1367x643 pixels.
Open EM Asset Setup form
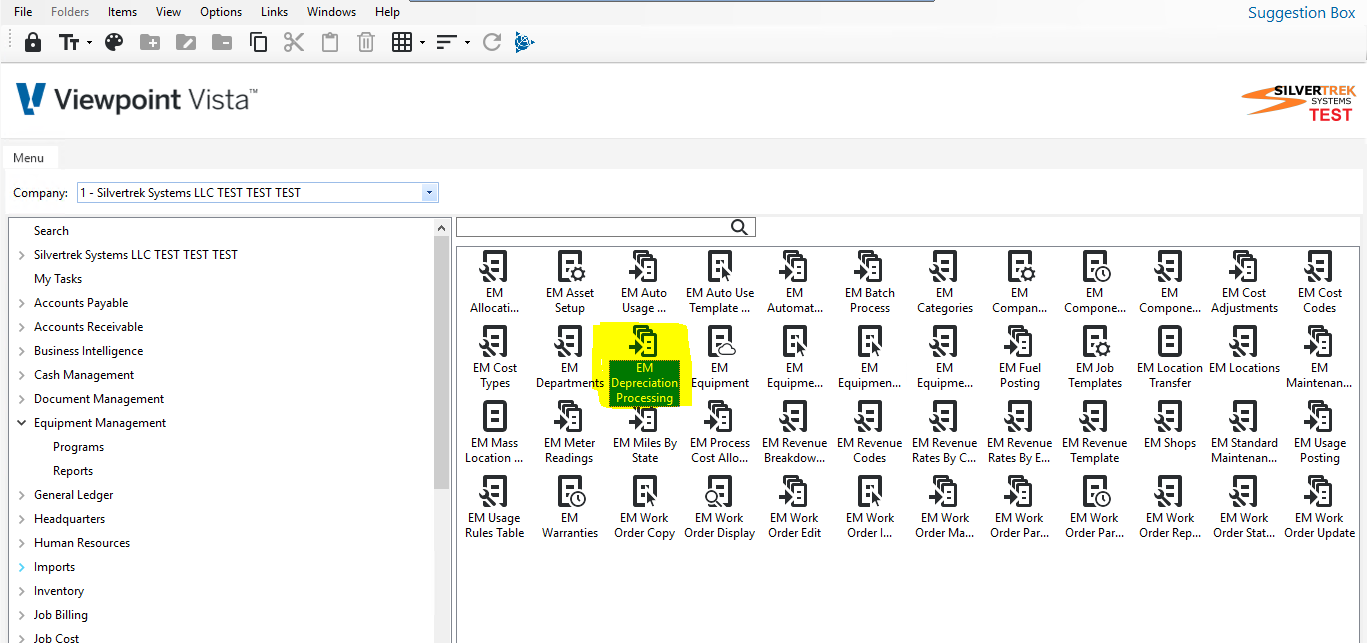coord(570,283)
